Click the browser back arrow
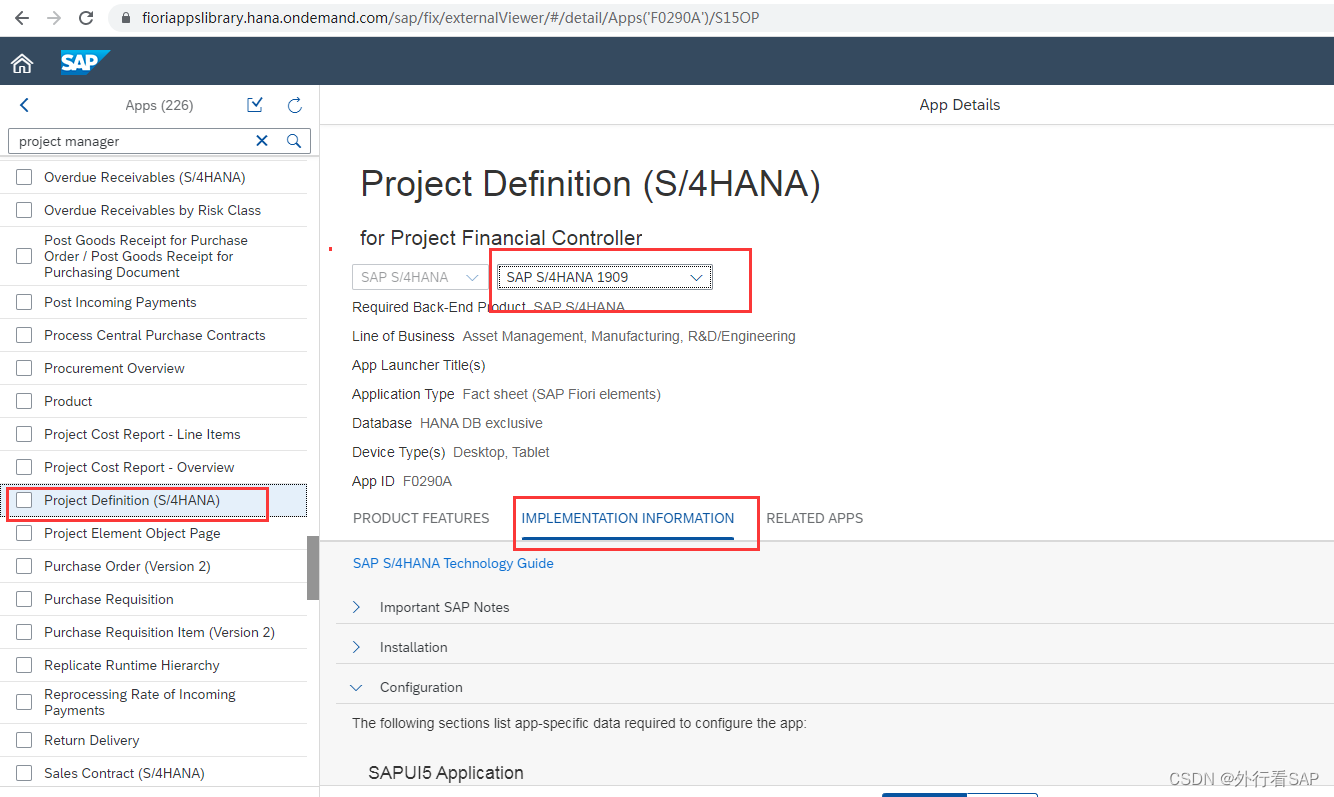This screenshot has height=797, width=1334. pyautogui.click(x=21, y=18)
